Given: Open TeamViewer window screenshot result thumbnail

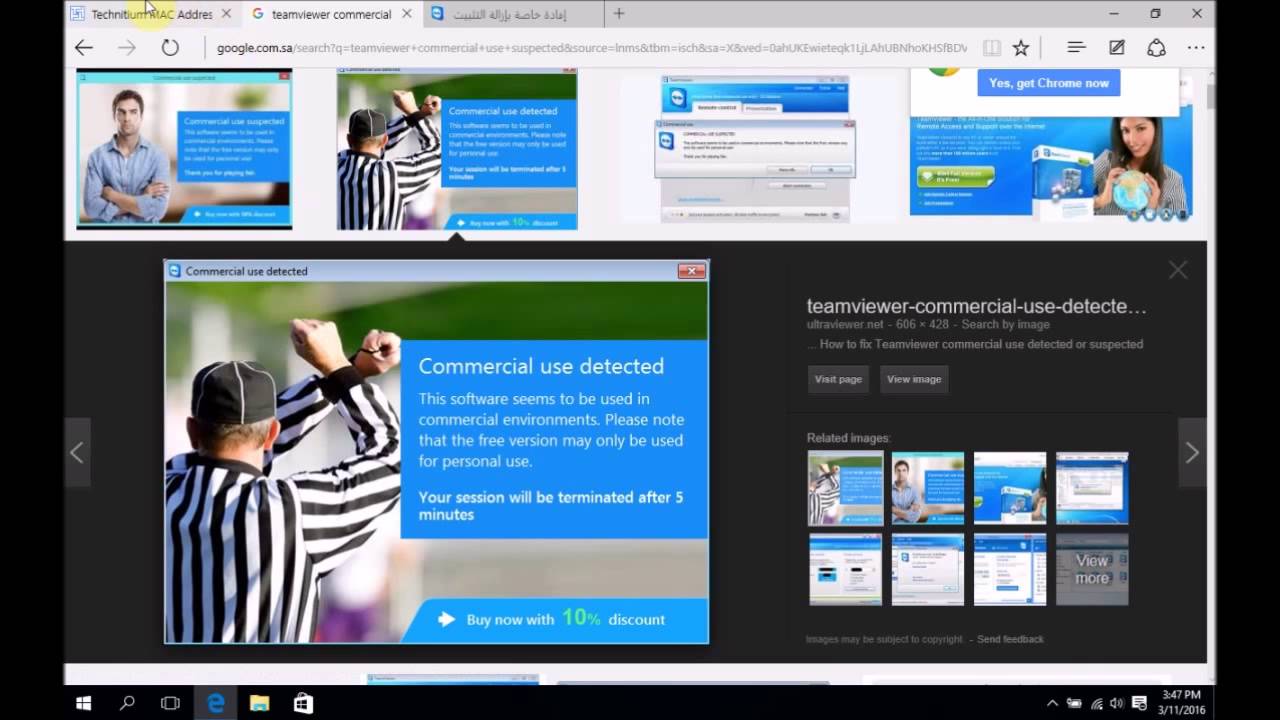Looking at the screenshot, I should point(755,149).
